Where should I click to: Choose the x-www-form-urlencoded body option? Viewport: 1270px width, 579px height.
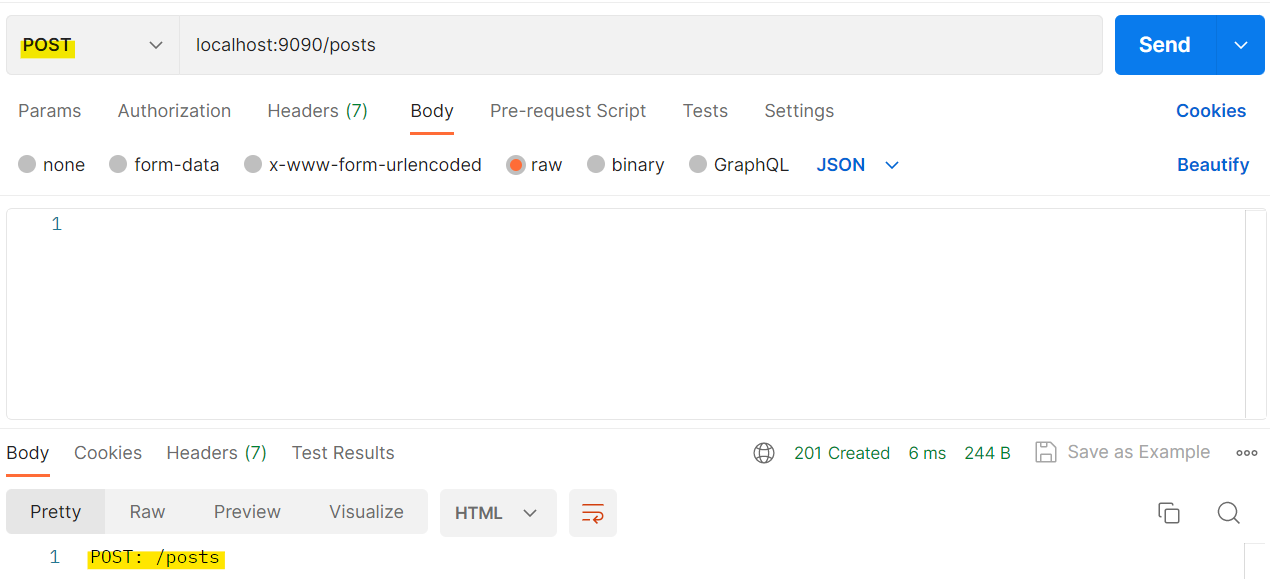point(254,165)
